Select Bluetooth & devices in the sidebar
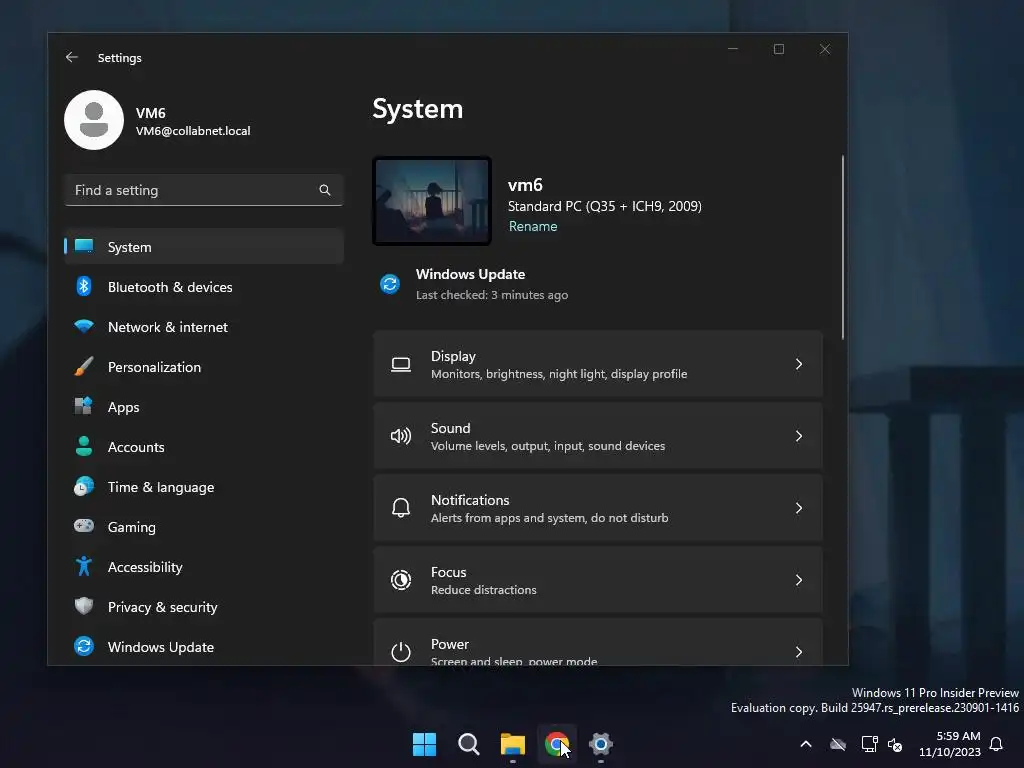Screen dimensions: 1024x768 pos(204,287)
